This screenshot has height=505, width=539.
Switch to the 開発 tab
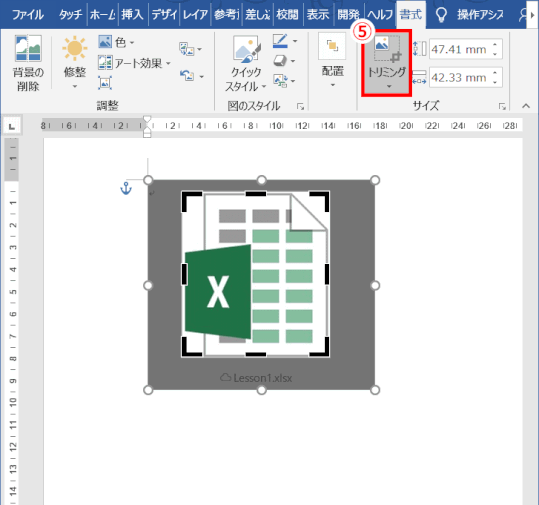coord(348,15)
